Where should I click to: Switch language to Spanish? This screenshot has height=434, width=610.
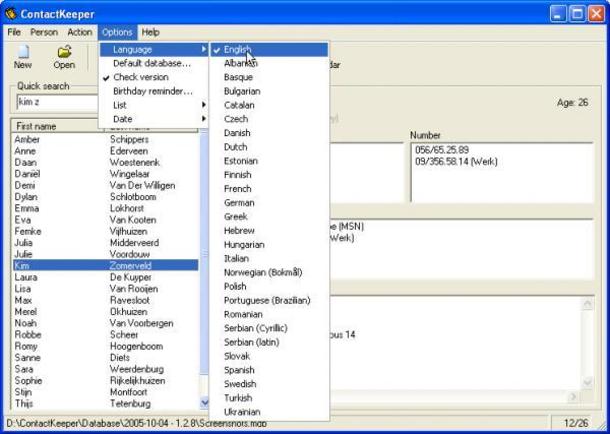point(269,370)
